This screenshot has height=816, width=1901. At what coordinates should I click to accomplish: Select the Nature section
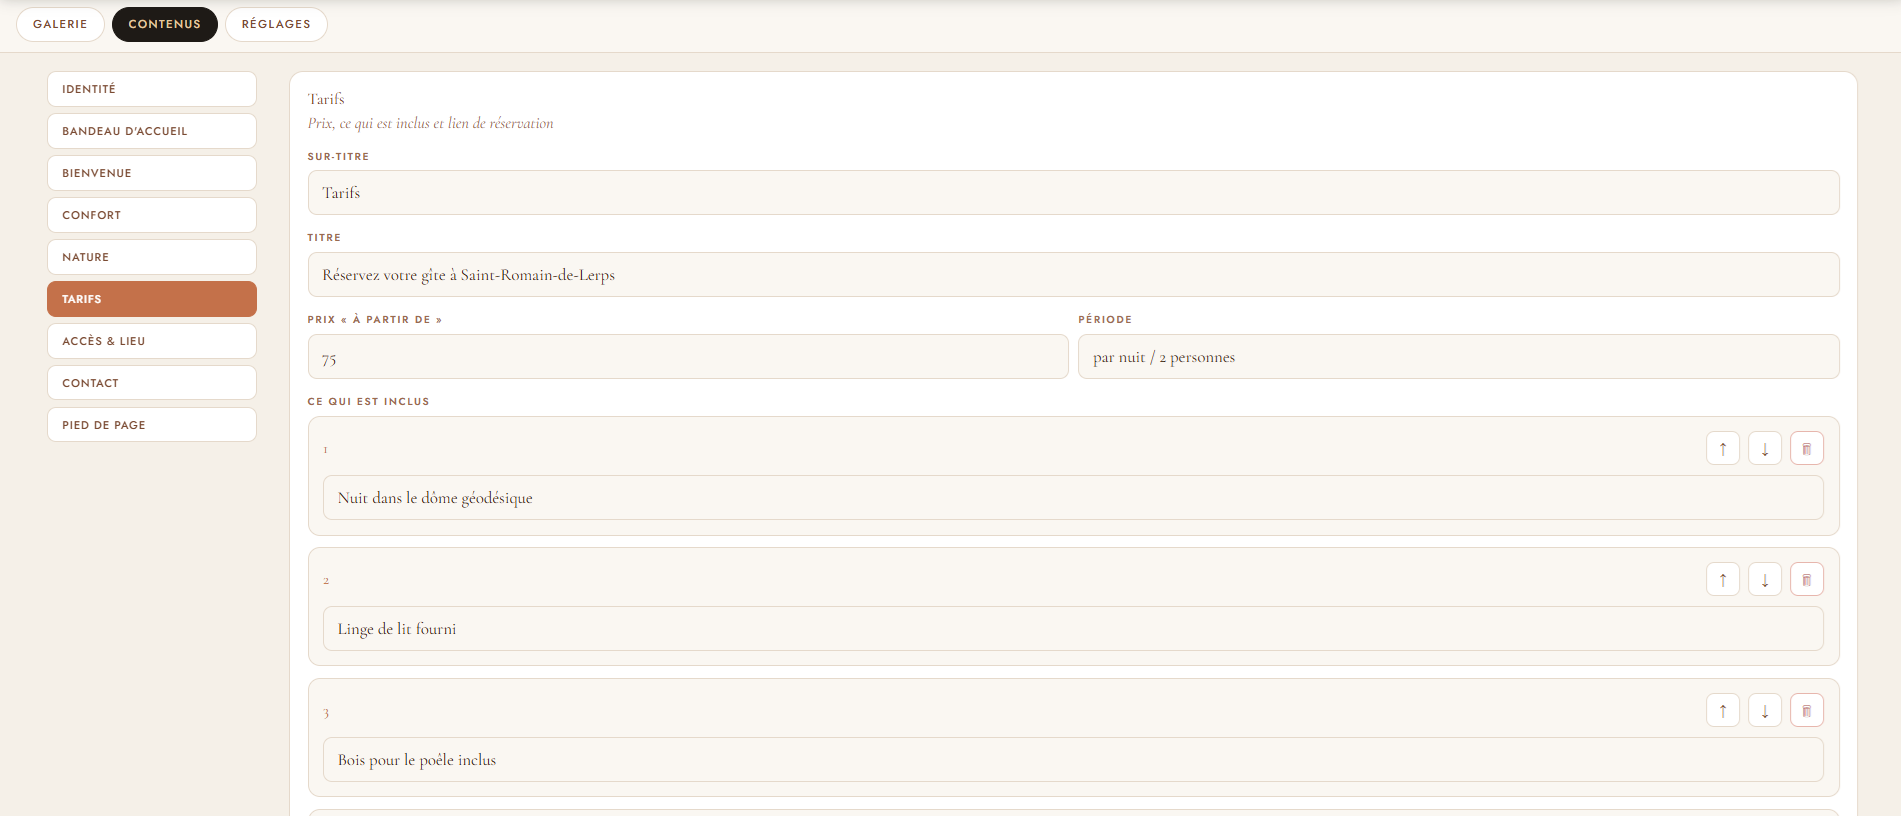pyautogui.click(x=152, y=257)
